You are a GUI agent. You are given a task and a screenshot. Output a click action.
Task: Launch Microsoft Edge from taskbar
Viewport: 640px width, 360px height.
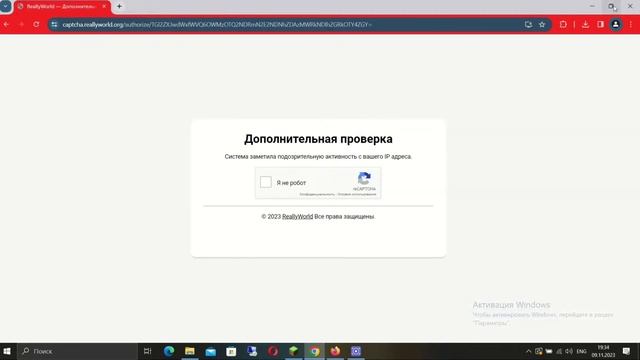coord(169,351)
